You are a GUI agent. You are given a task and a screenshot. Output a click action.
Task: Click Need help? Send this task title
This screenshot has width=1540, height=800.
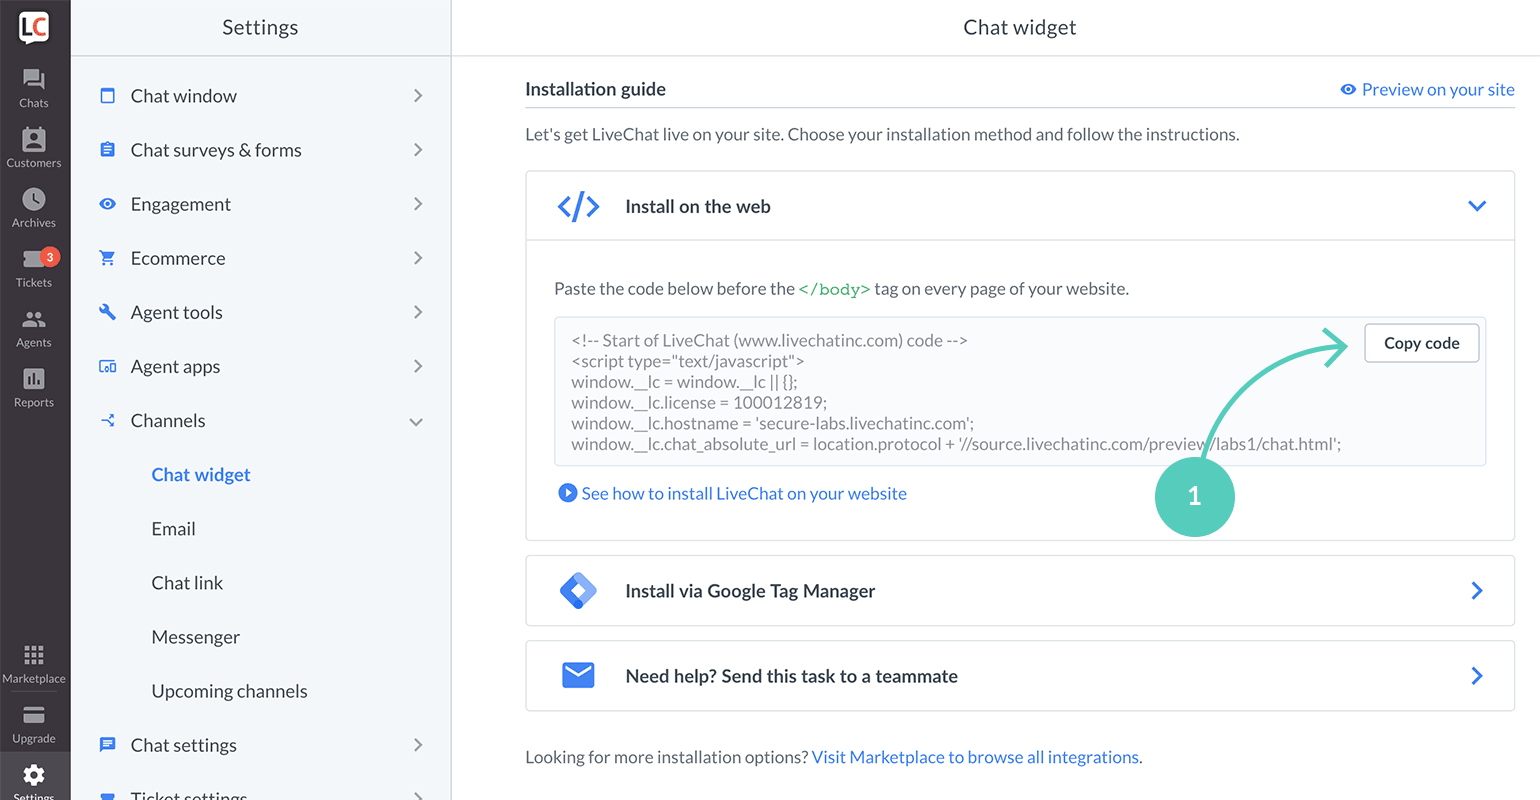point(791,676)
